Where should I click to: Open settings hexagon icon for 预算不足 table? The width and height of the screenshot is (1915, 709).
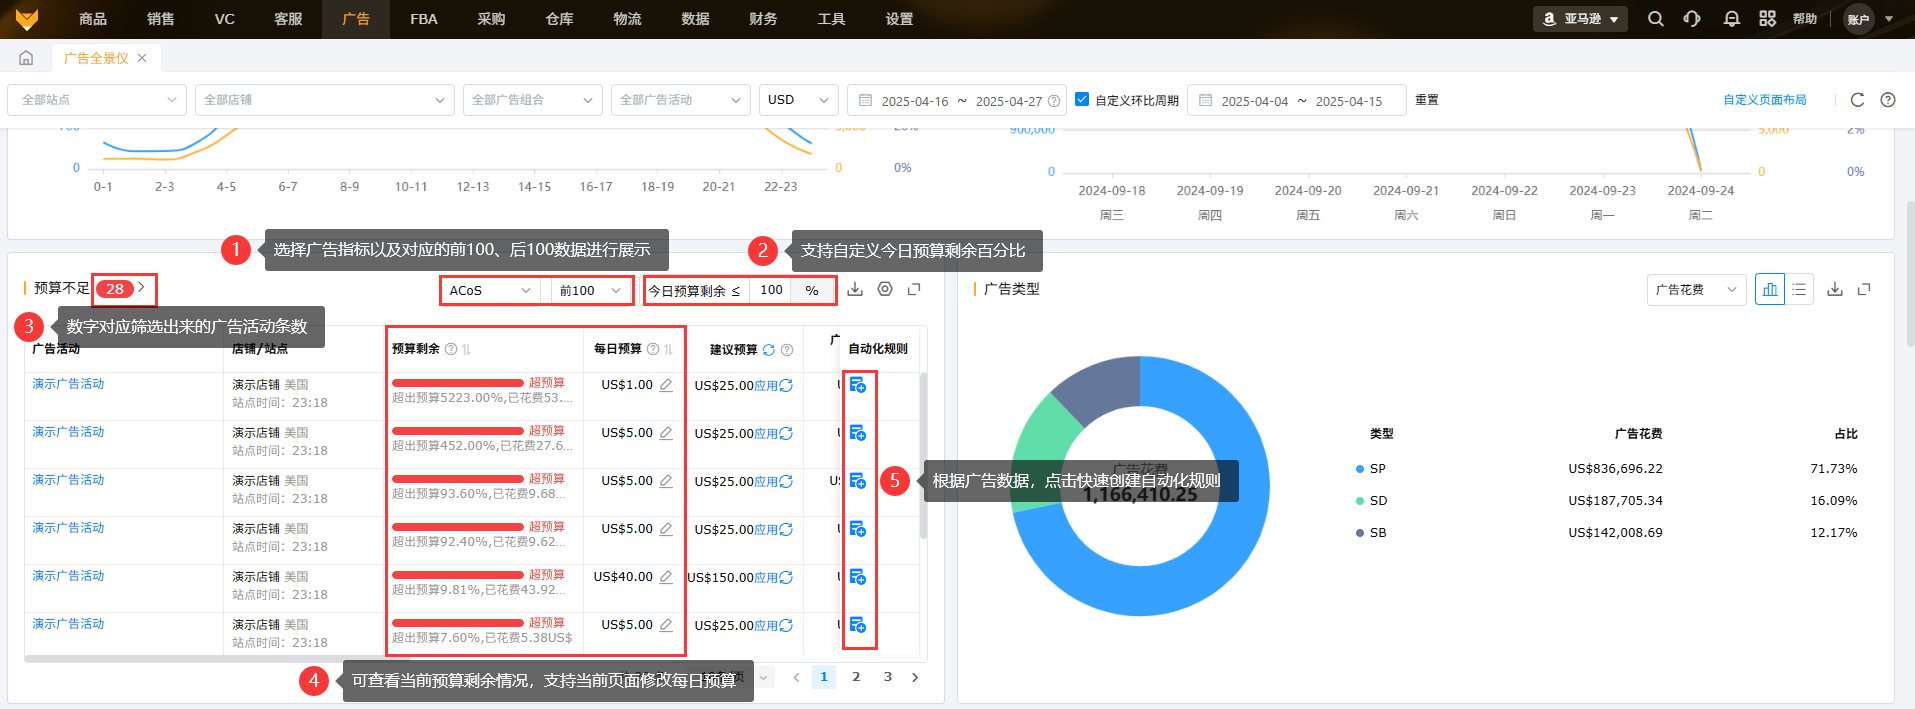point(885,289)
